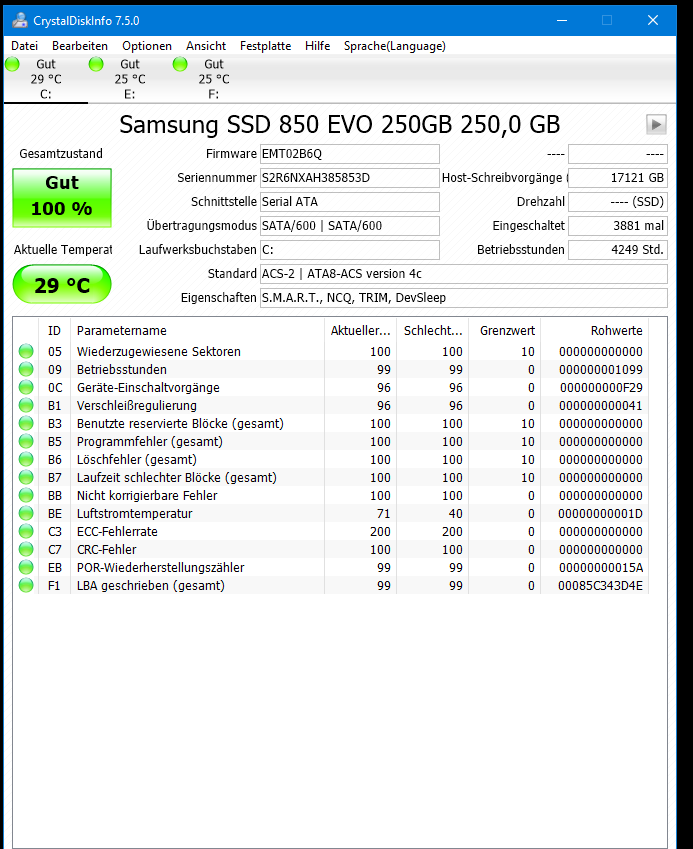Click the Aktueller... column header
Viewport: 693px width, 849px height.
361,330
